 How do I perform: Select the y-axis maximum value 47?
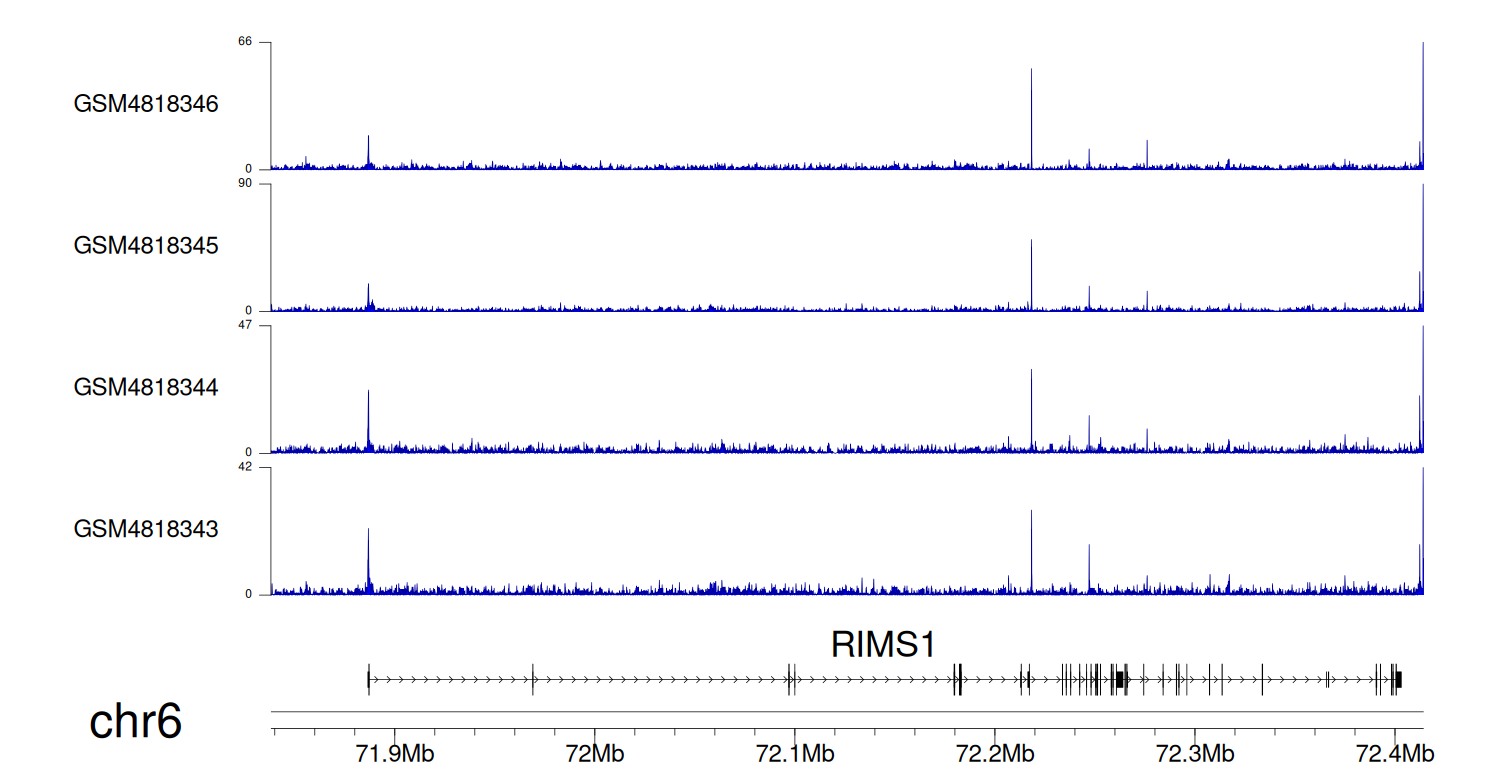click(244, 326)
